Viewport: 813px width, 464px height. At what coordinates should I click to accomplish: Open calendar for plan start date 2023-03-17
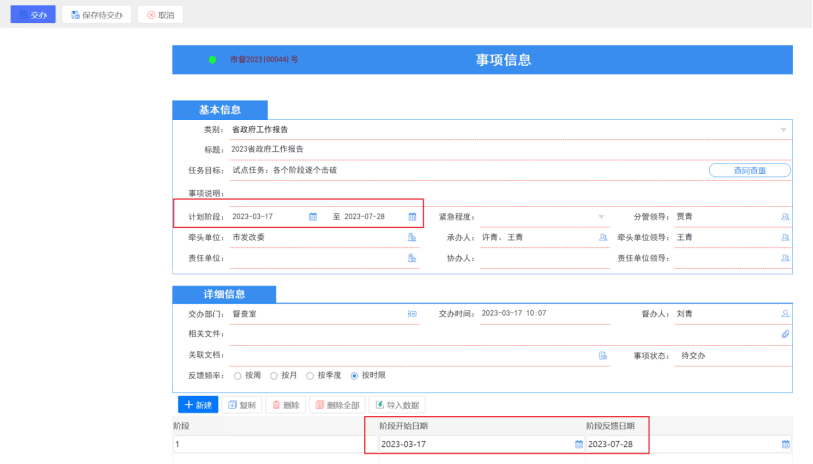tap(313, 217)
